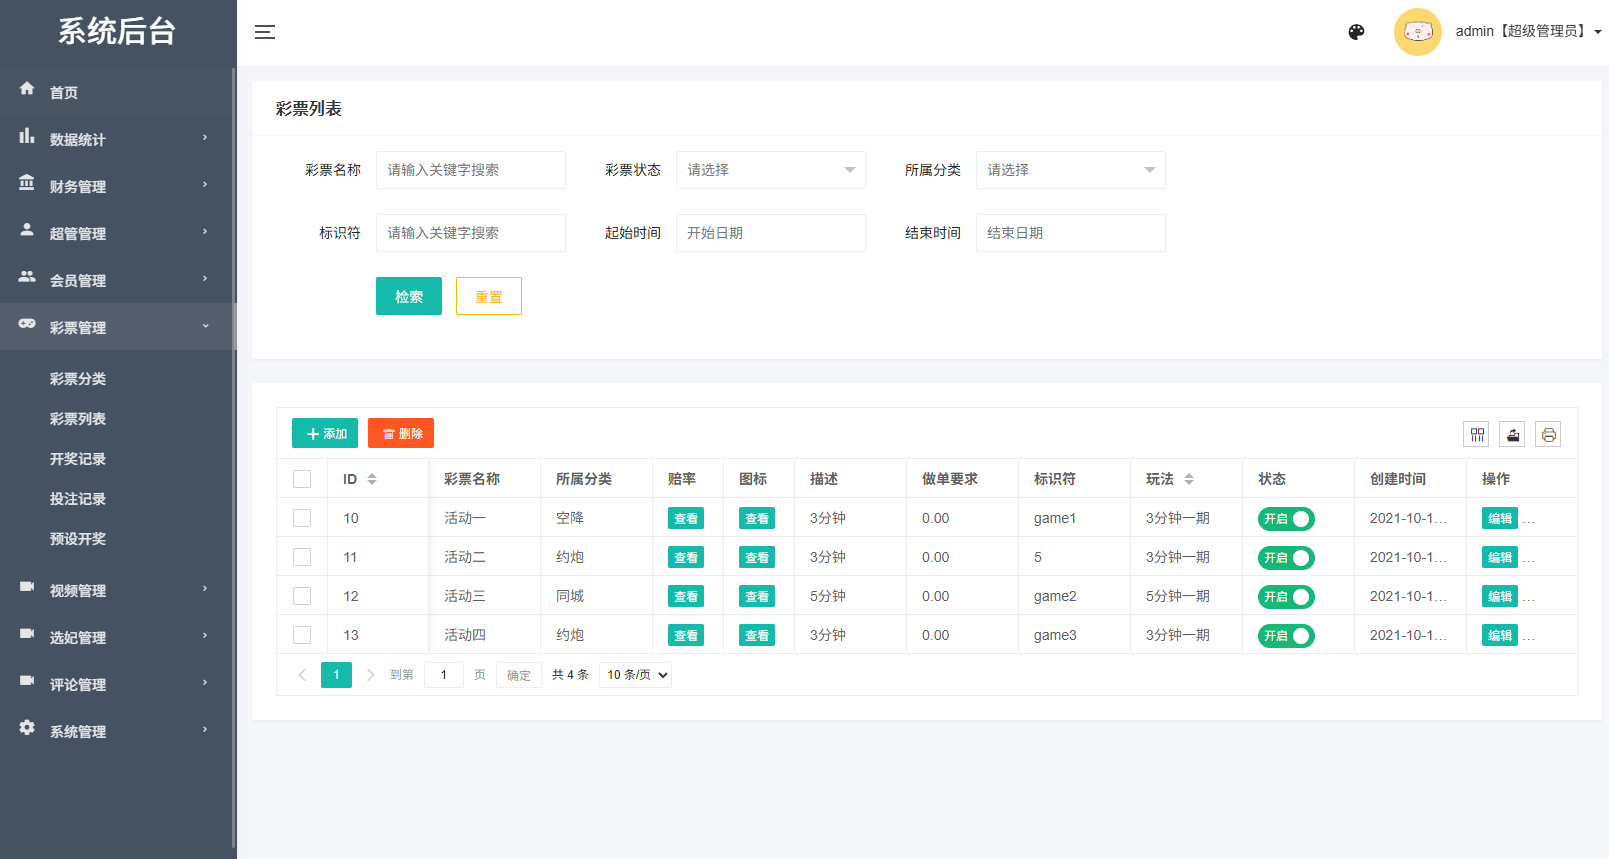Viewport: 1609px width, 859px height.
Task: Click the print table icon
Action: click(1548, 434)
